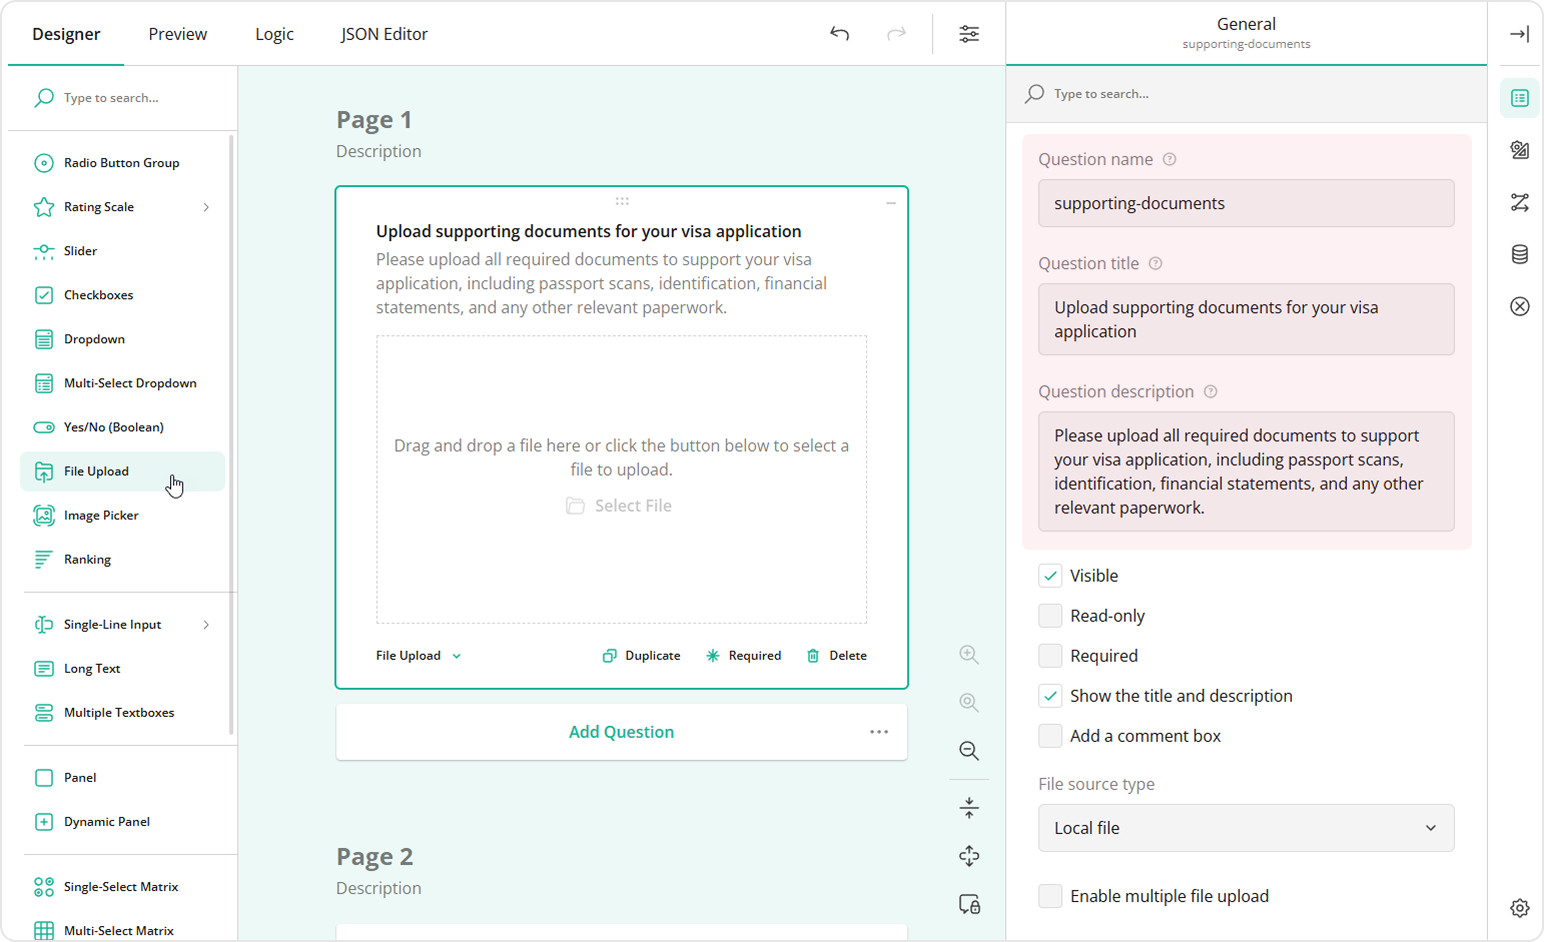Open the File Upload type selector under question
1544x942 pixels.
(x=417, y=655)
